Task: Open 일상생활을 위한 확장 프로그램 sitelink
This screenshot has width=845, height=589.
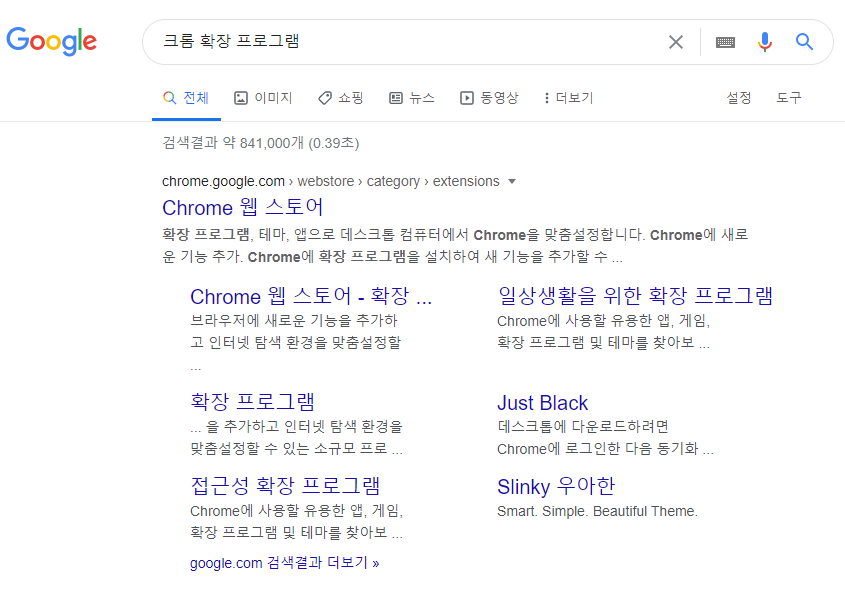Action: (x=635, y=295)
